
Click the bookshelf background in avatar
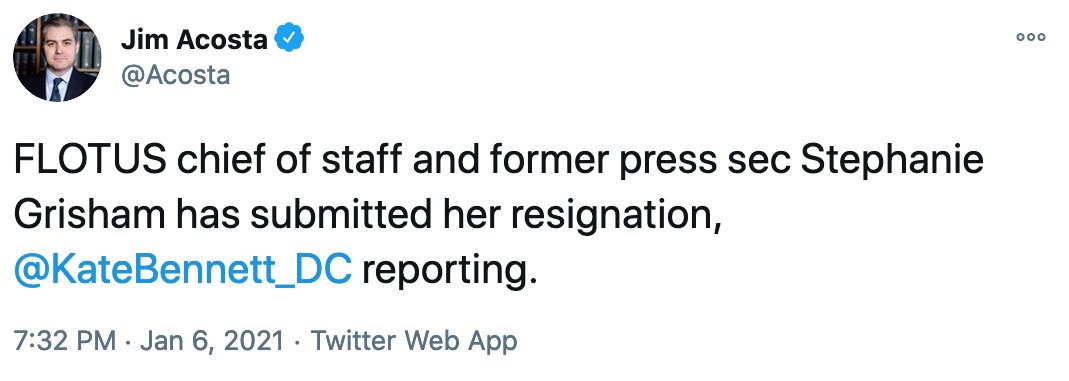click(x=85, y=46)
